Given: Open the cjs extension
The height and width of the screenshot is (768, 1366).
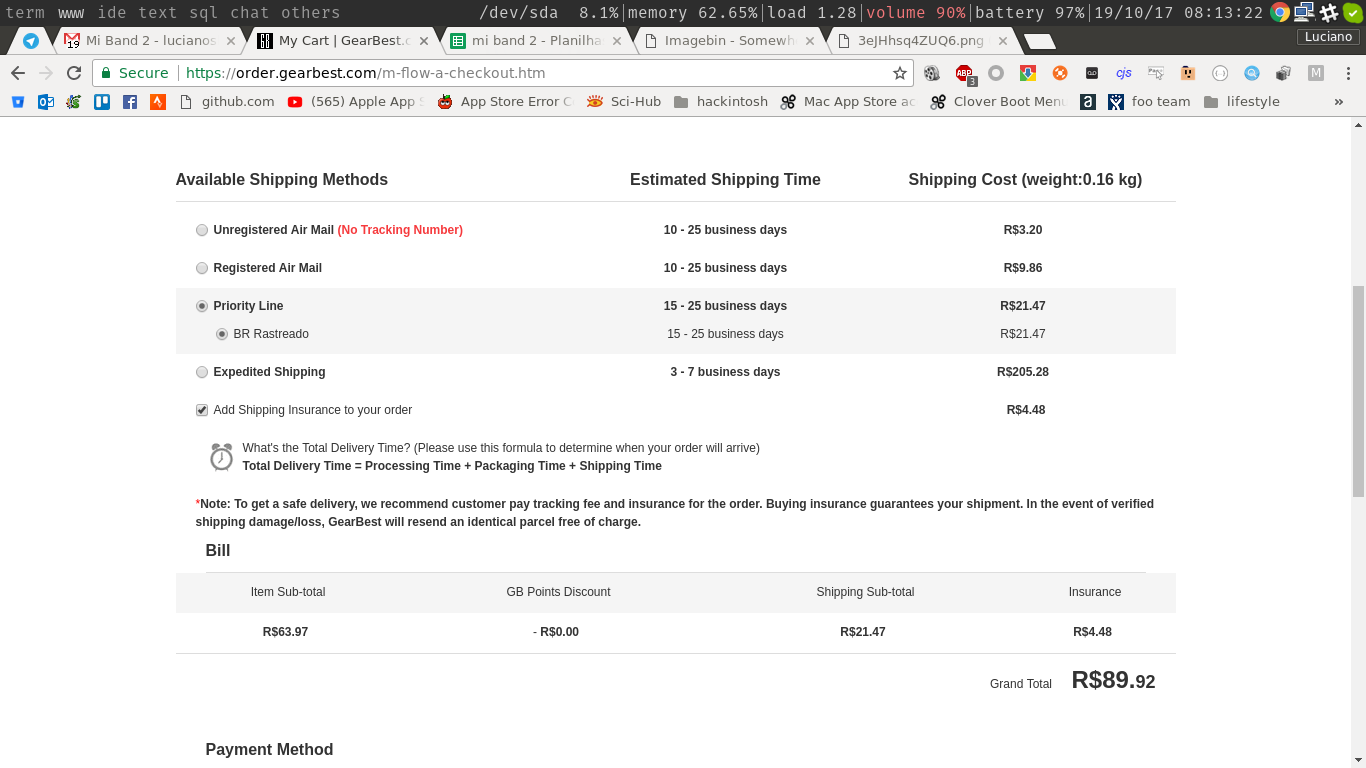Looking at the screenshot, I should coord(1124,73).
